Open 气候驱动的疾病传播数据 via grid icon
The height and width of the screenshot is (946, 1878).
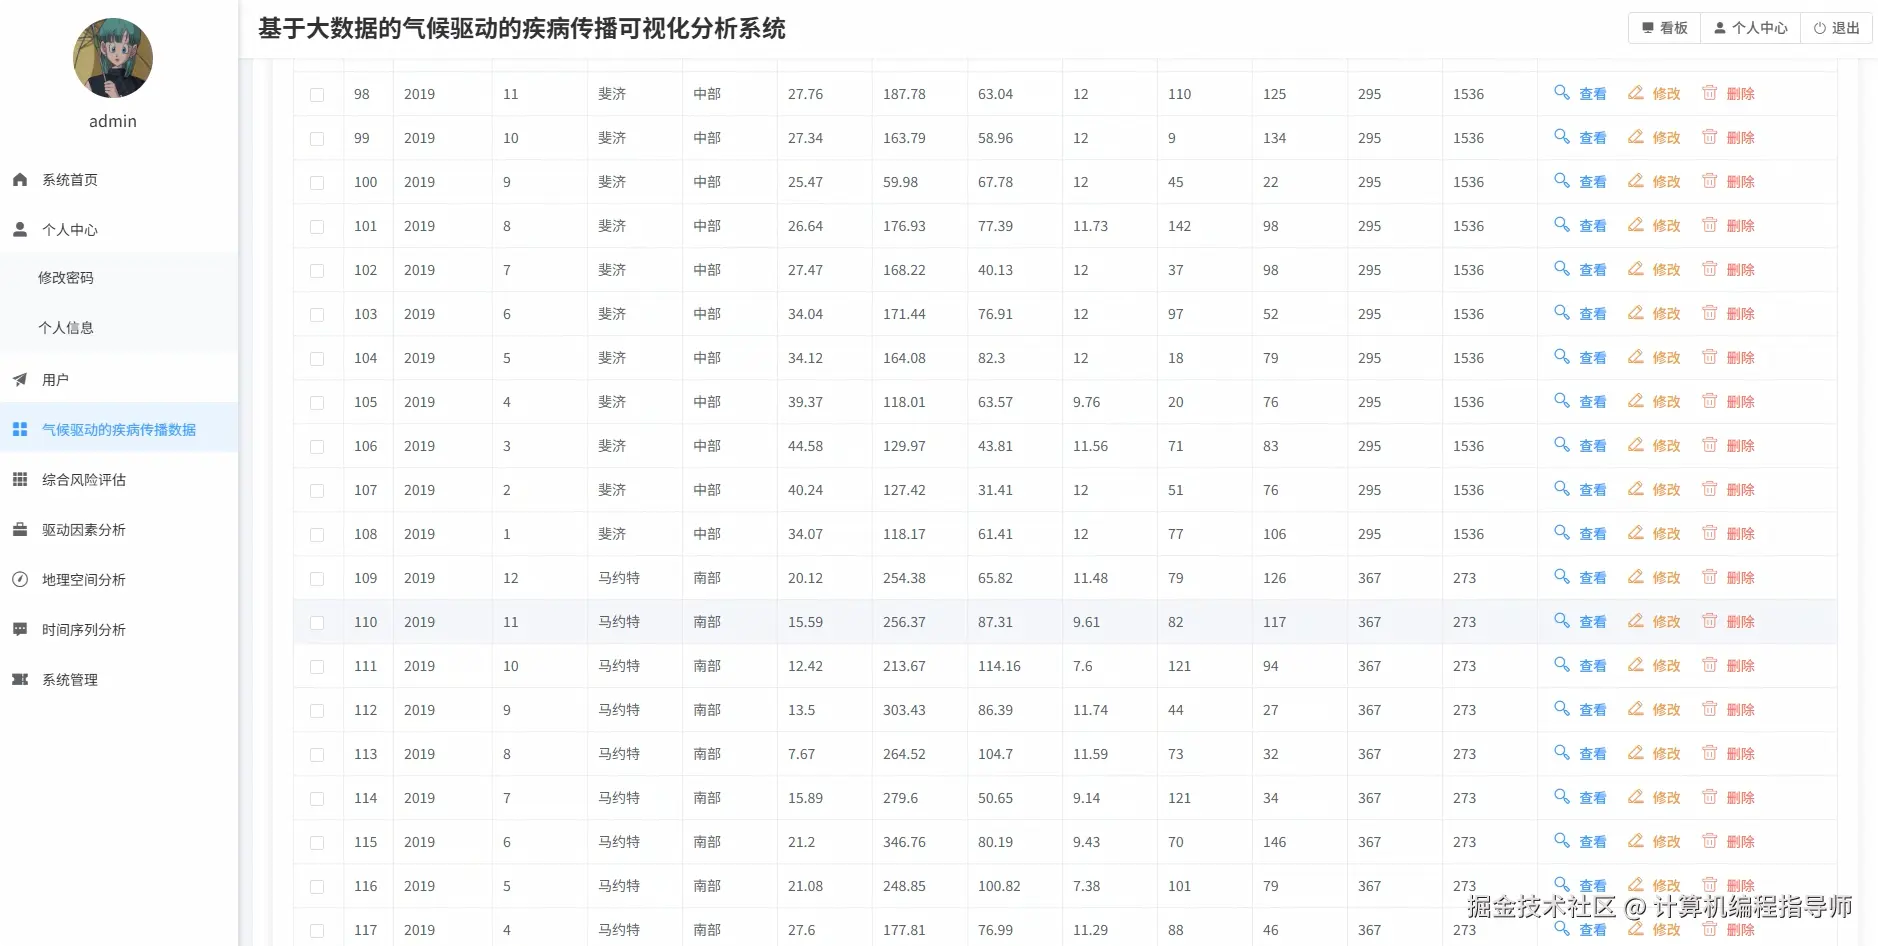(19, 428)
